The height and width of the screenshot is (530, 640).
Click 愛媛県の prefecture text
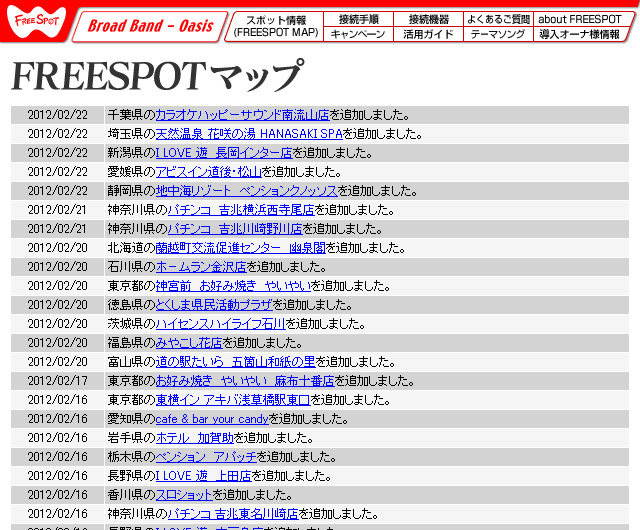[131, 172]
